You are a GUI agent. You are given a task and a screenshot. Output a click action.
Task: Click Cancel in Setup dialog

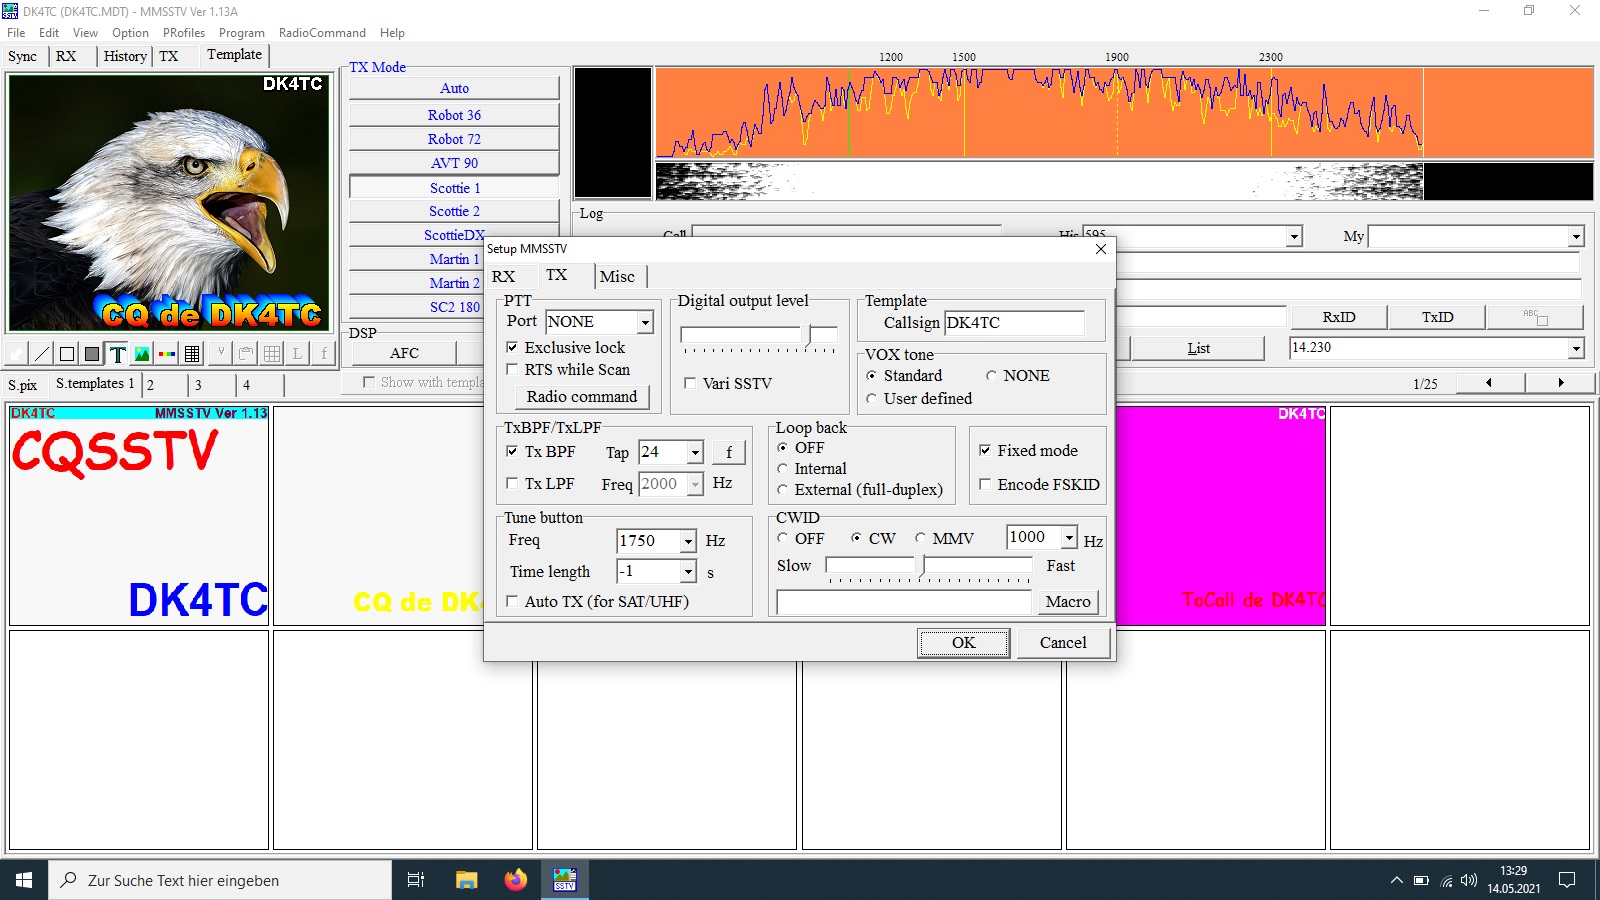[x=1063, y=643]
